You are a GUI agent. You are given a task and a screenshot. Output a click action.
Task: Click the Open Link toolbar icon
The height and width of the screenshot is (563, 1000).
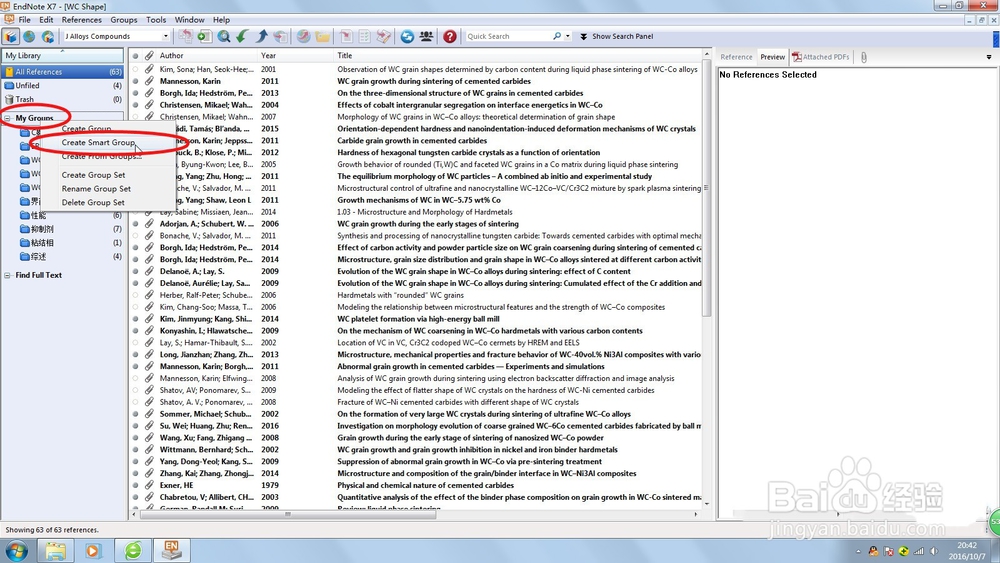coord(304,36)
